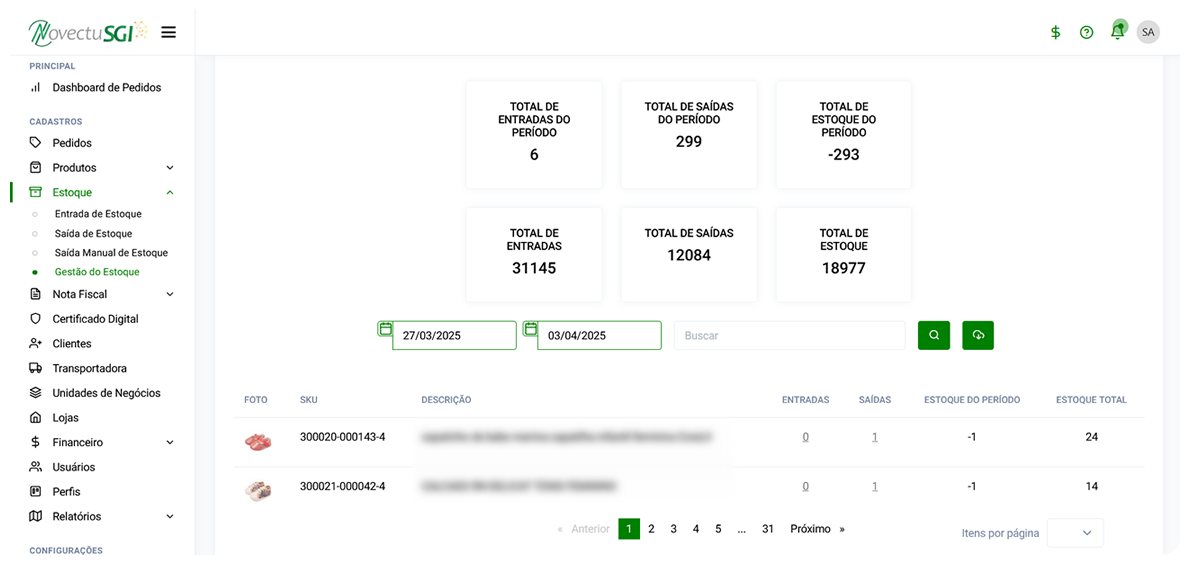Select Entrada de Estoque submenu item
This screenshot has width=1190, height=563.
[98, 214]
